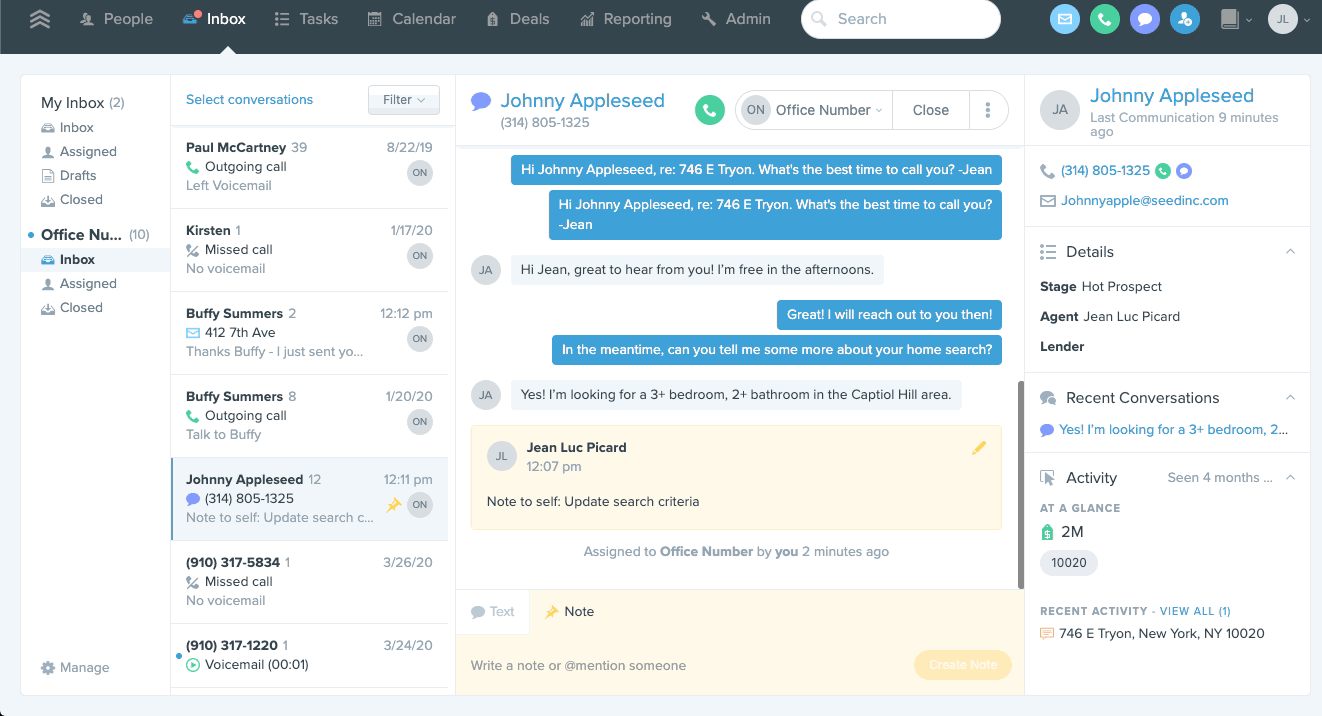
Task: Click green call icon beside (314) 805-1325 in sidebar
Action: click(x=1163, y=171)
